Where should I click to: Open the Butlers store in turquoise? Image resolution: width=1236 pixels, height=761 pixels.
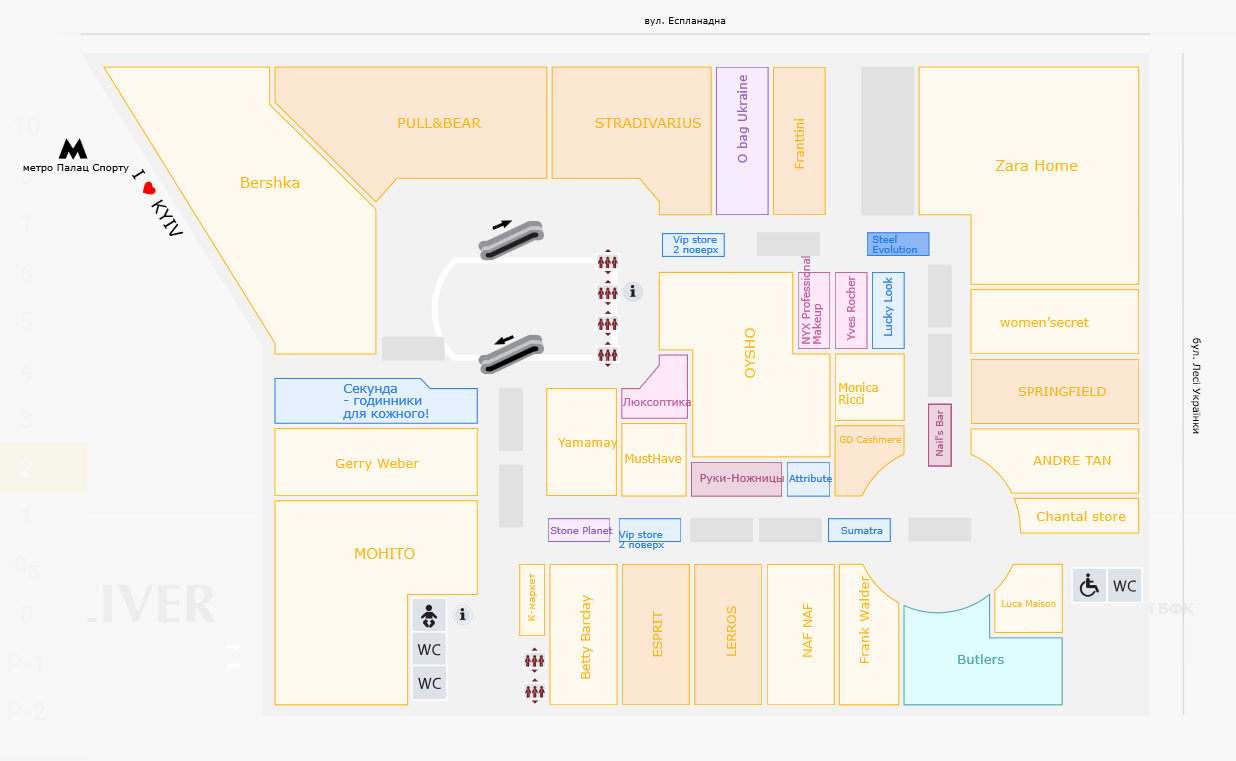point(979,660)
